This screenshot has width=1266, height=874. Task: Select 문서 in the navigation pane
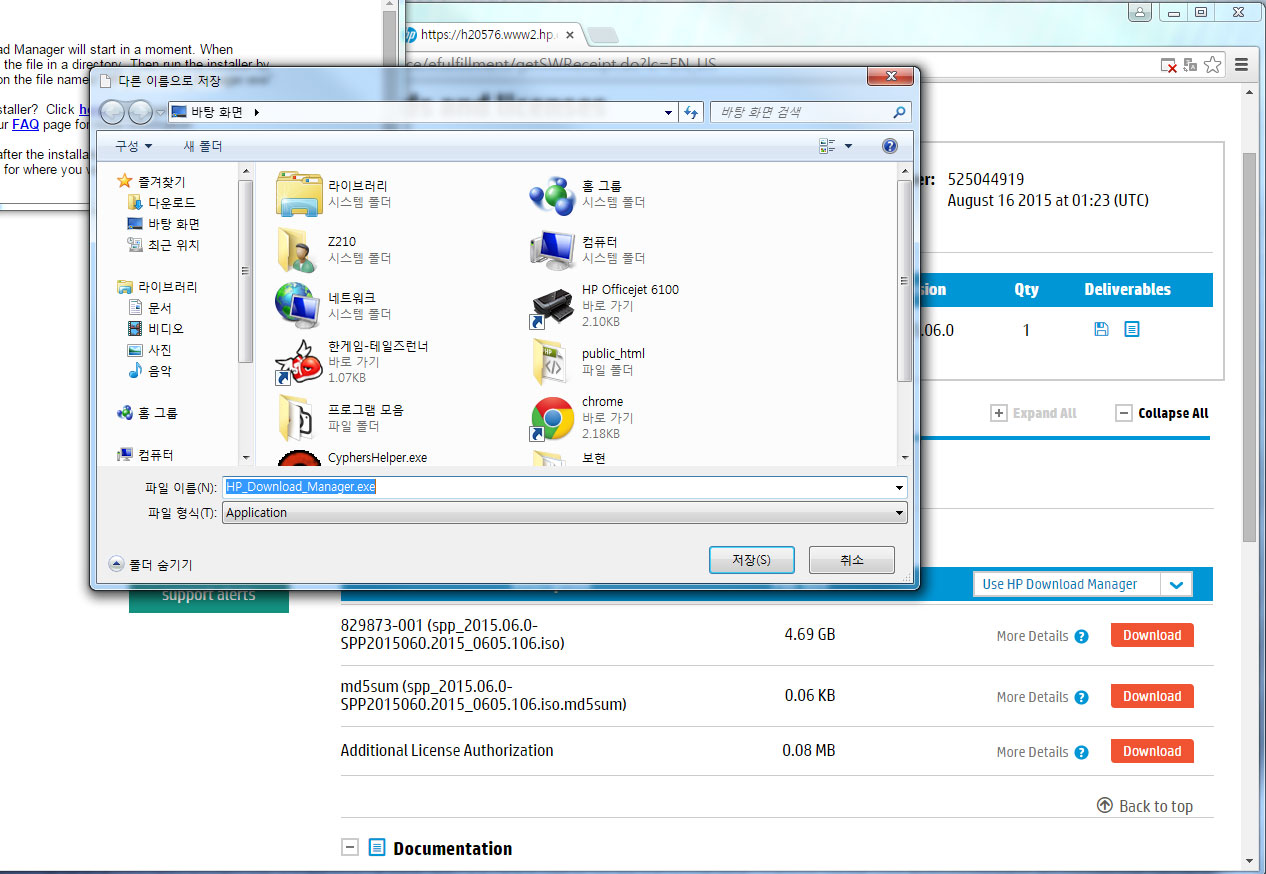pos(150,308)
